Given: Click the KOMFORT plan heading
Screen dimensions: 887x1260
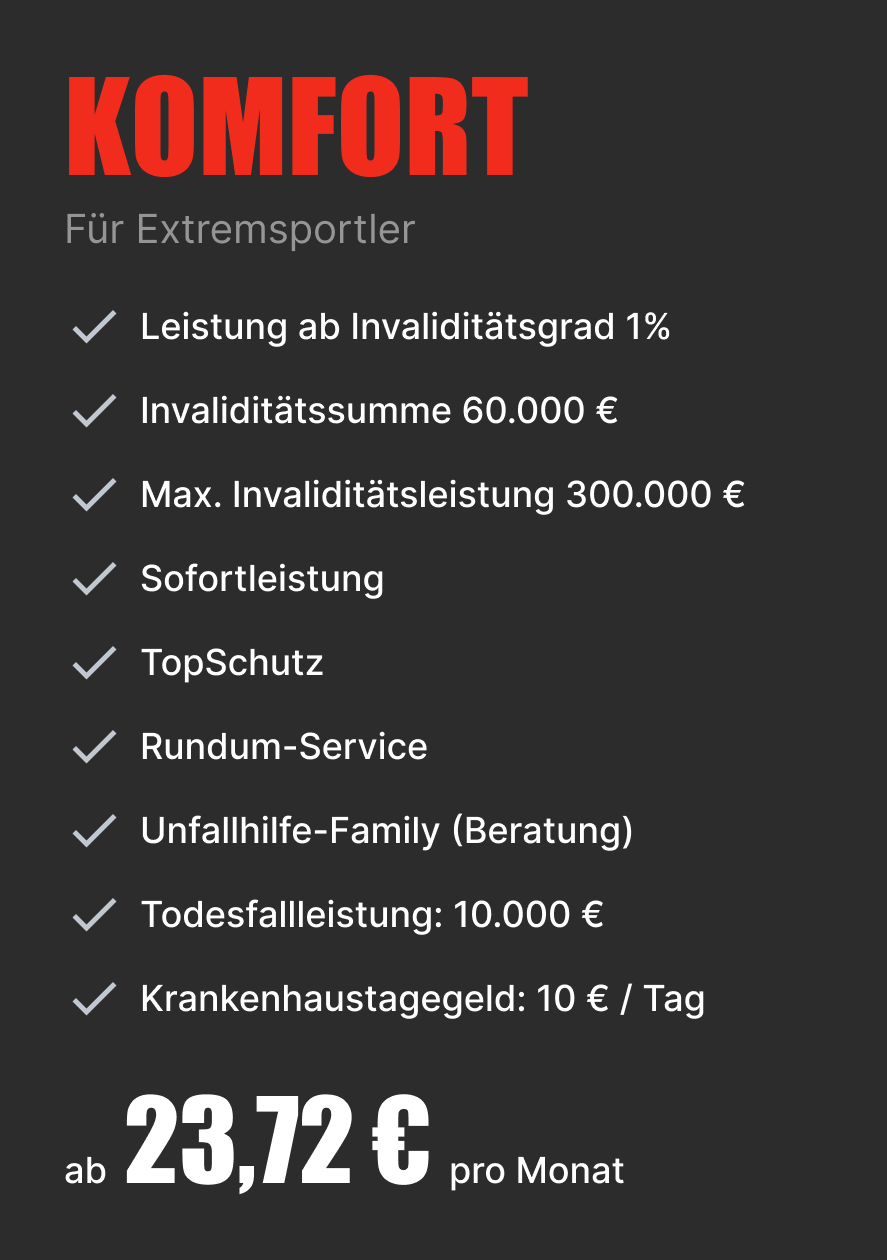Looking at the screenshot, I should click(x=297, y=127).
